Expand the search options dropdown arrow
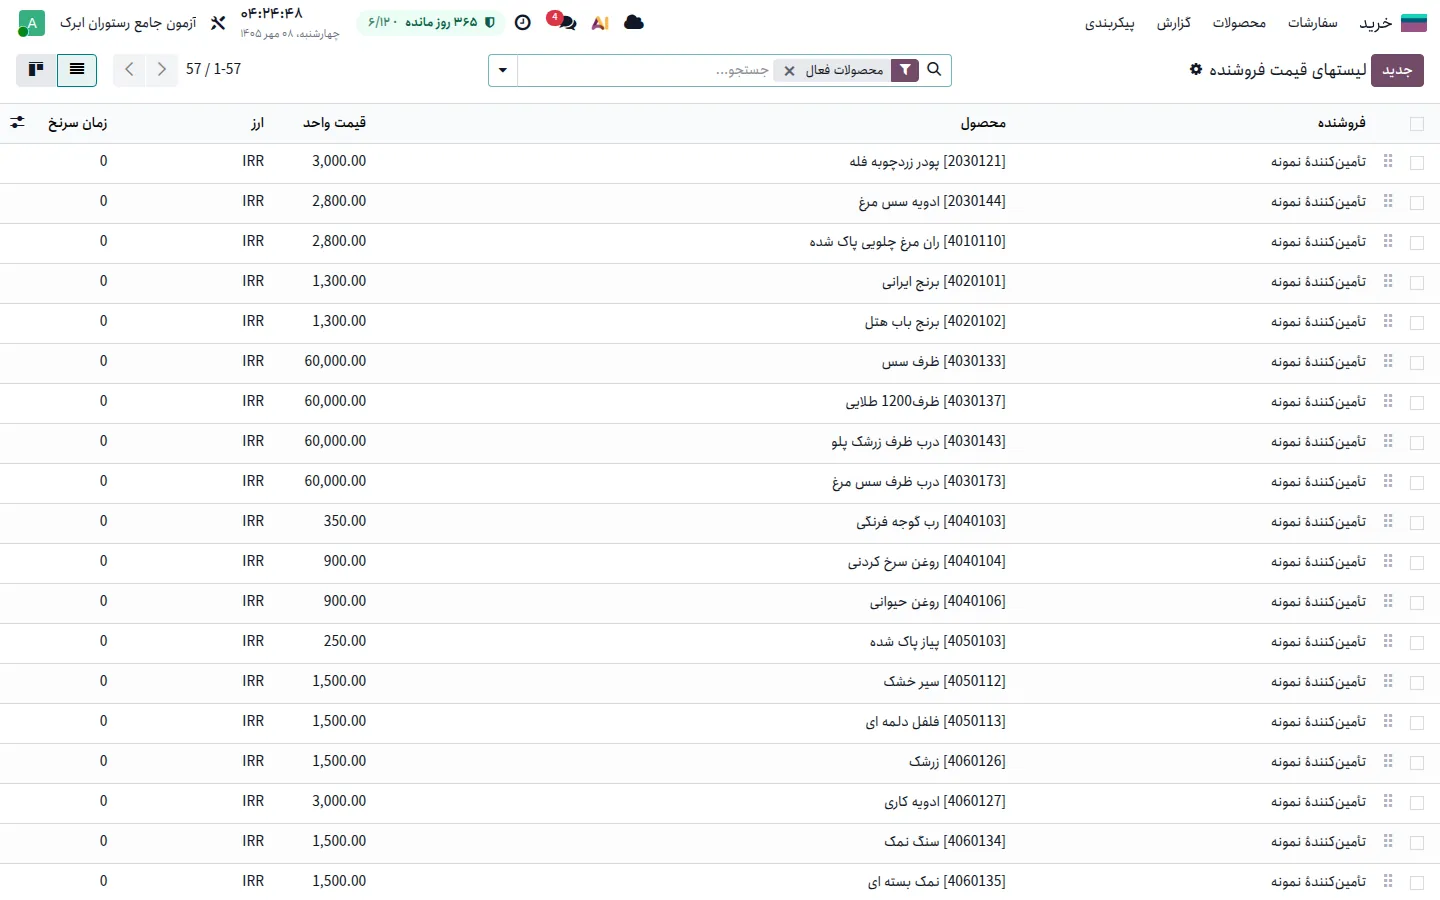The width and height of the screenshot is (1440, 900). click(503, 70)
